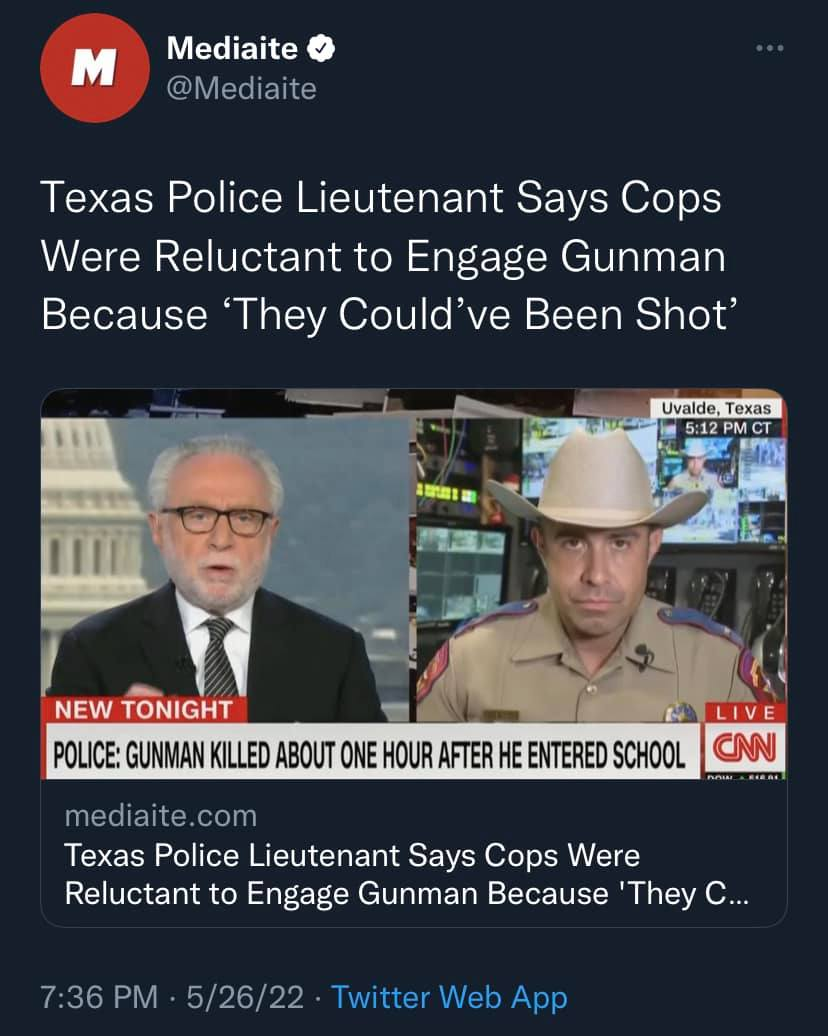
Task: Open the link card article title
Action: (406, 874)
